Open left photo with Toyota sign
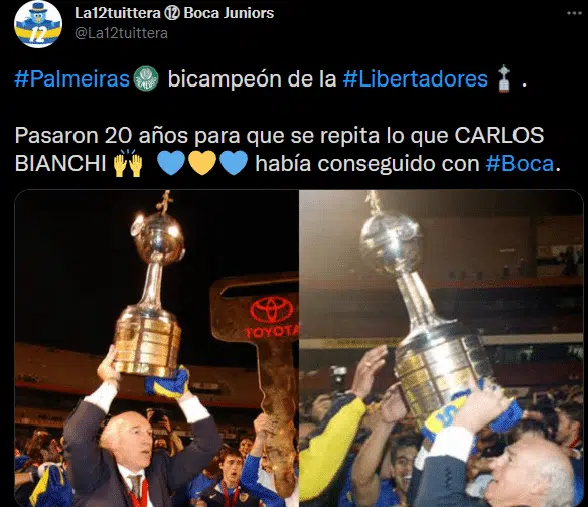Viewport: 588px width, 507px height. click(x=156, y=348)
